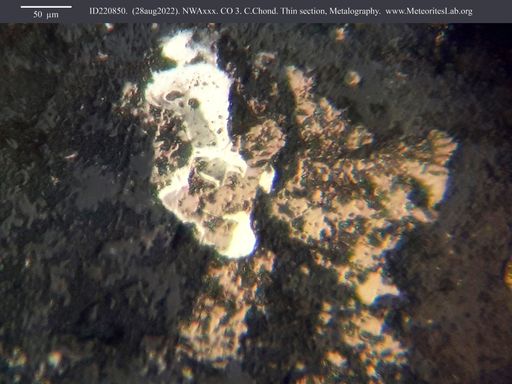Click the small bright blob atop white grain
Viewport: 512px width, 384px height.
point(173,48)
